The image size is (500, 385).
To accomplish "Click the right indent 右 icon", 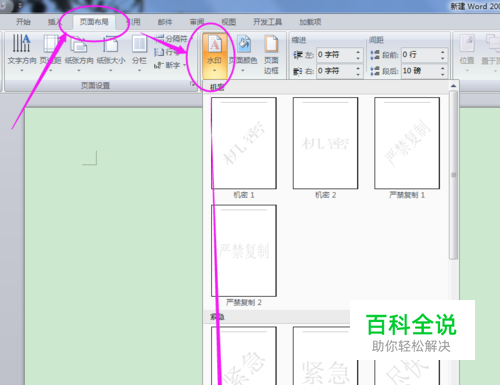I will [x=298, y=71].
